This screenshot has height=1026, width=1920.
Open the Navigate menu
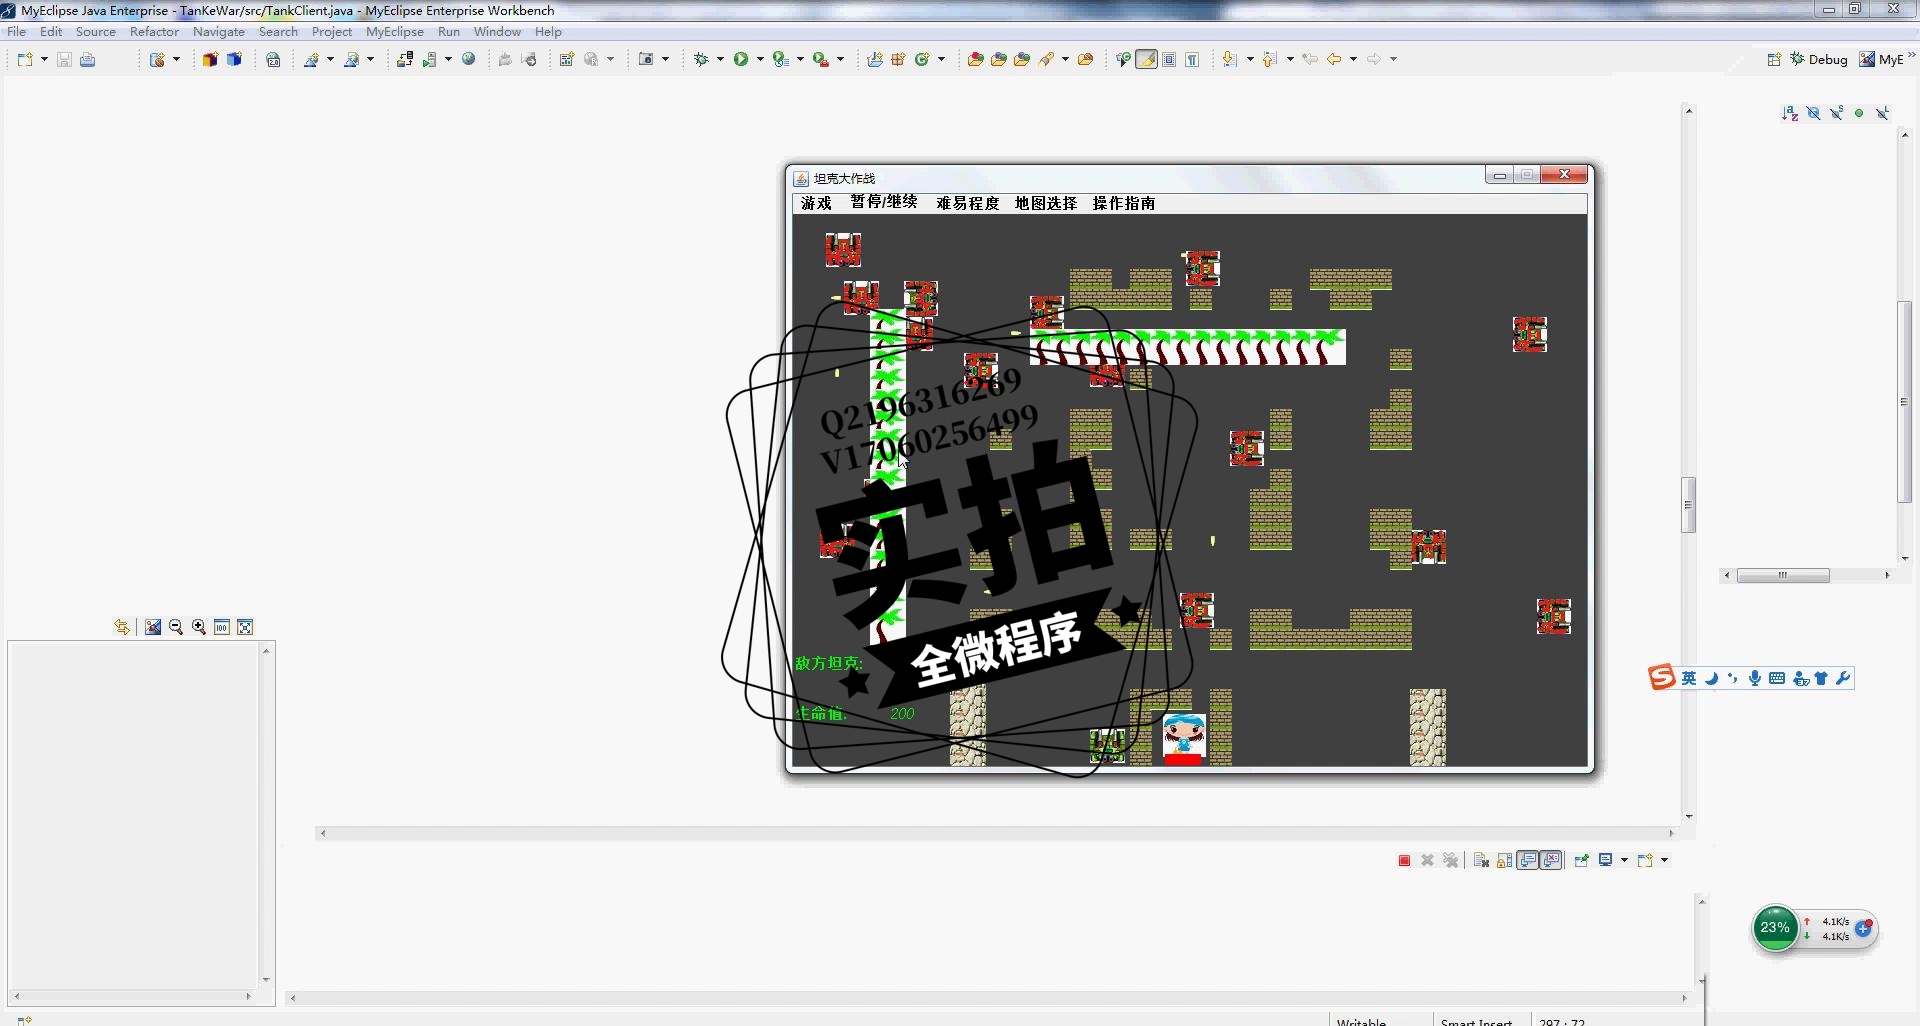(219, 32)
